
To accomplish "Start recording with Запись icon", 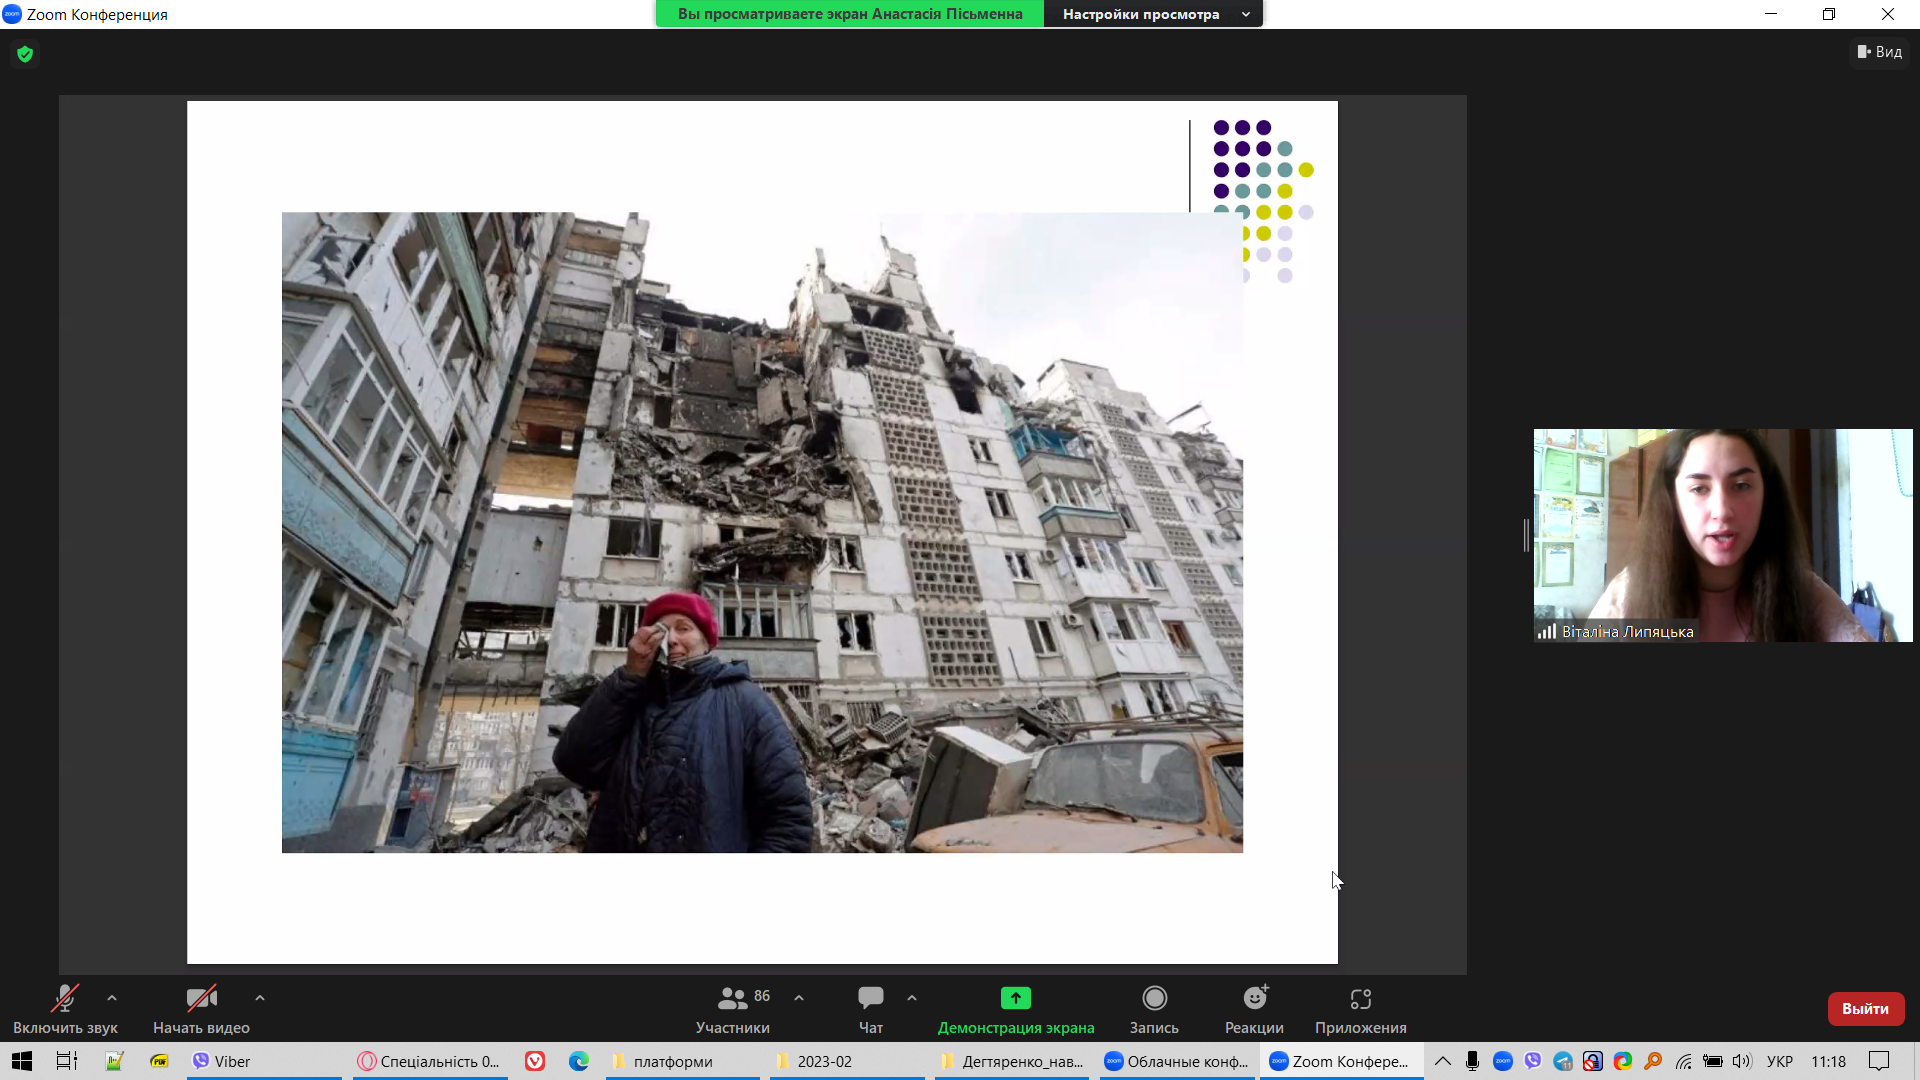I will pos(1154,999).
